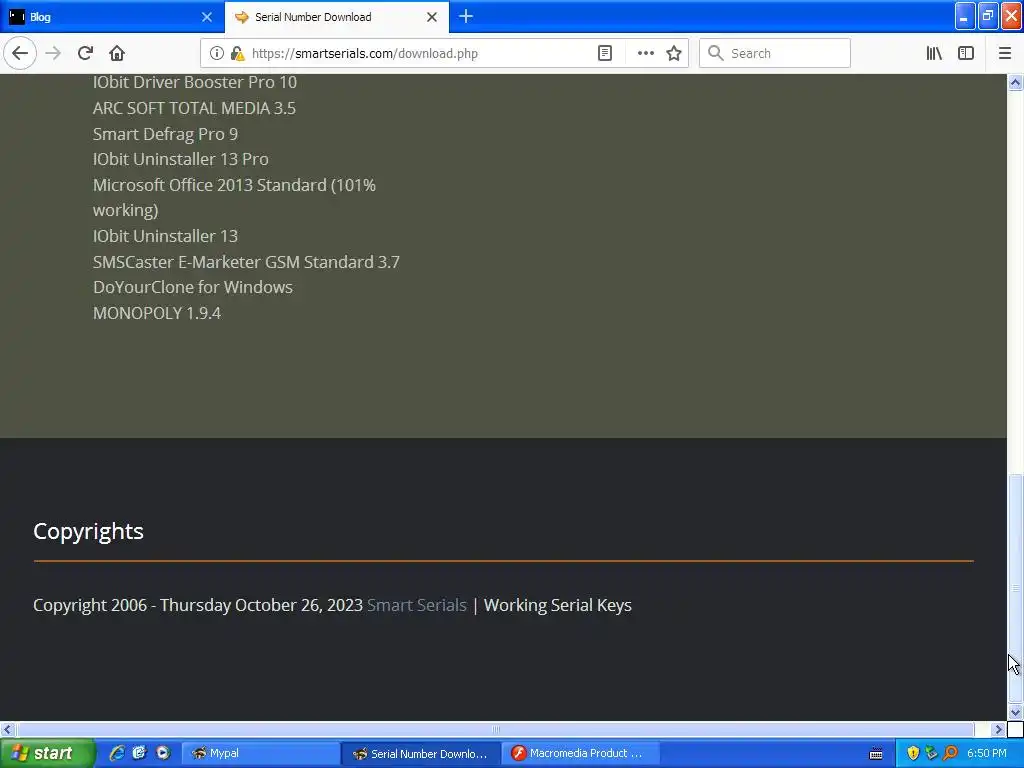Switch to Serial Number Download taskbar button
The width and height of the screenshot is (1024, 768).
(421, 753)
